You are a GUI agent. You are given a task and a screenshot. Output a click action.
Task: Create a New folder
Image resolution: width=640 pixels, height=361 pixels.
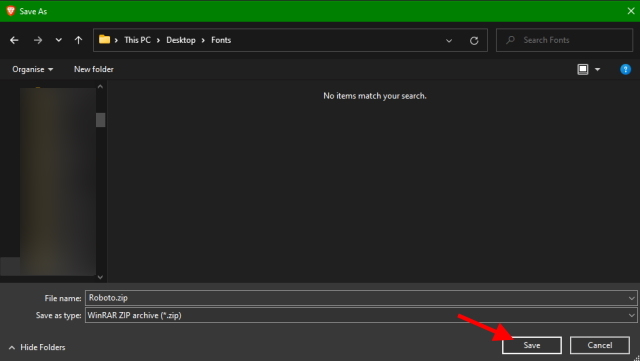(93, 69)
